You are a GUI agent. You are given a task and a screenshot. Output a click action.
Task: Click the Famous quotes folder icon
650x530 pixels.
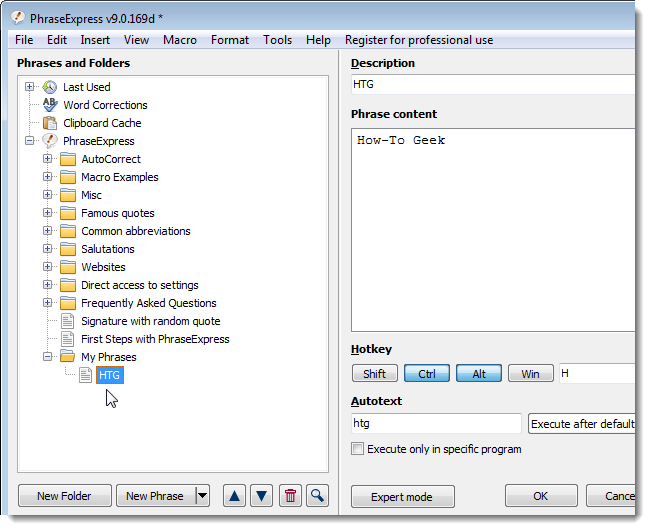point(68,213)
